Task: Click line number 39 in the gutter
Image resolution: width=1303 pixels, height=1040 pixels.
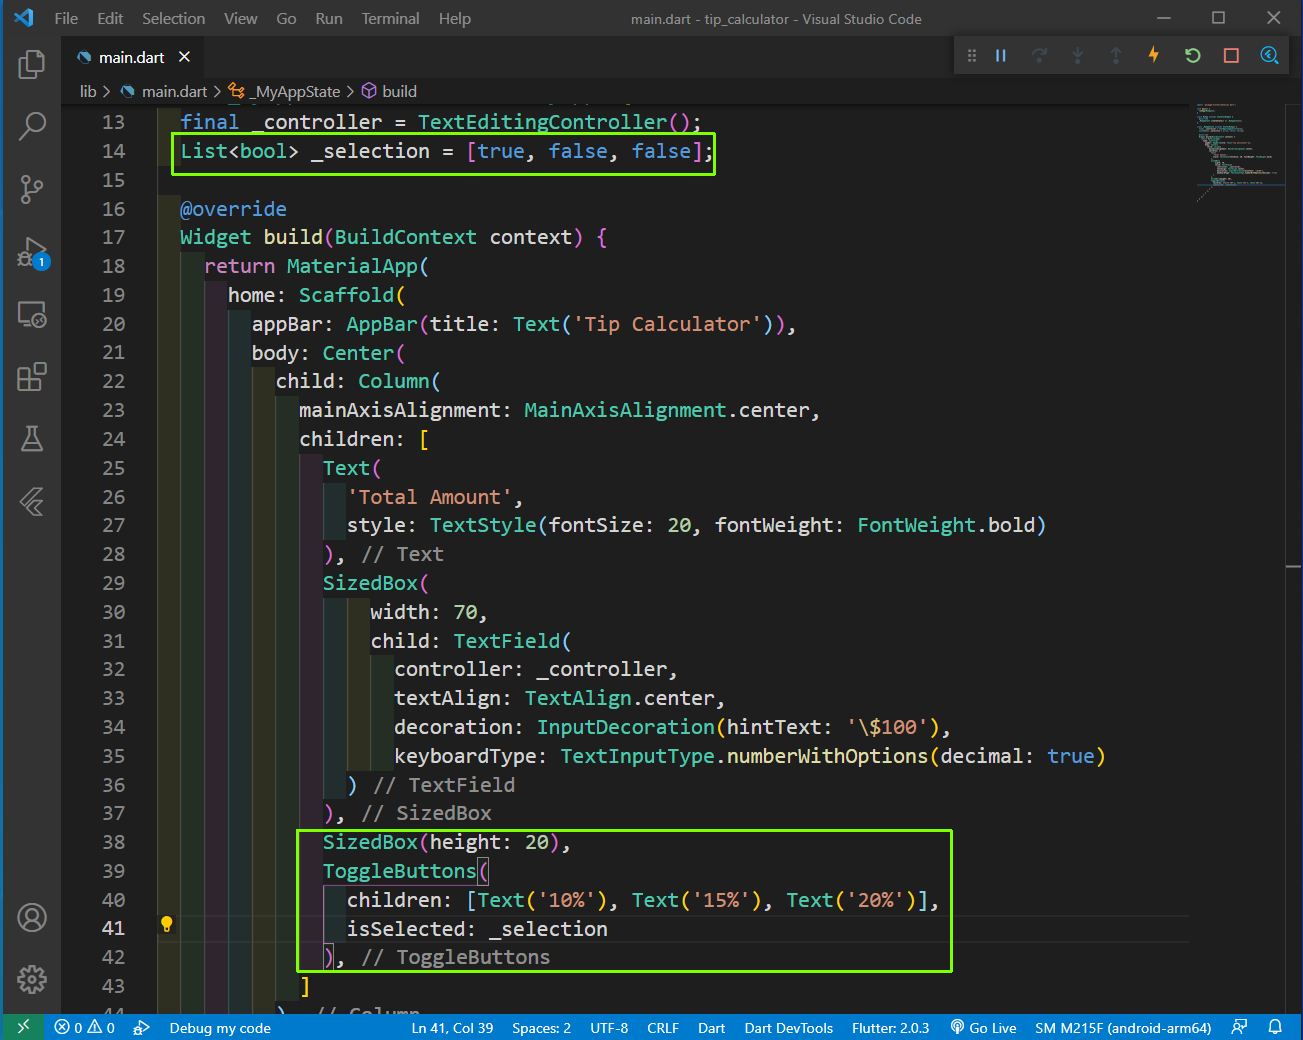Action: click(x=114, y=871)
